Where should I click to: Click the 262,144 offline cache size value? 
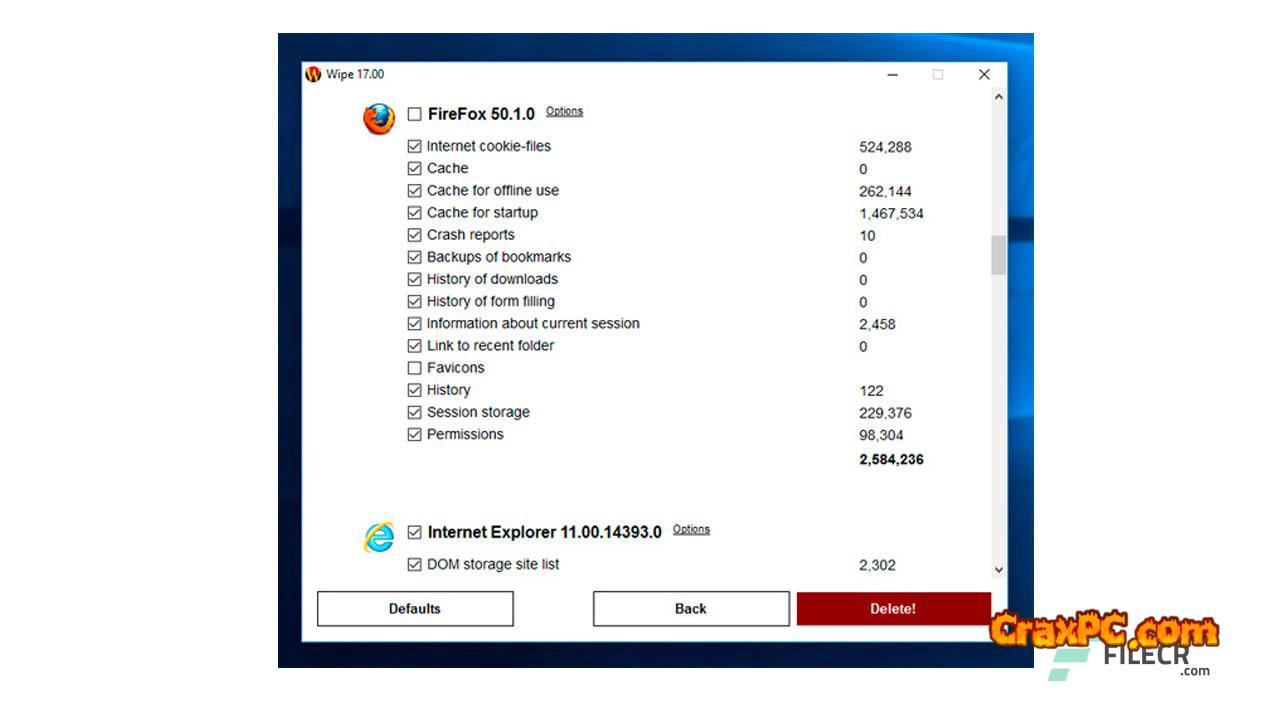point(885,191)
